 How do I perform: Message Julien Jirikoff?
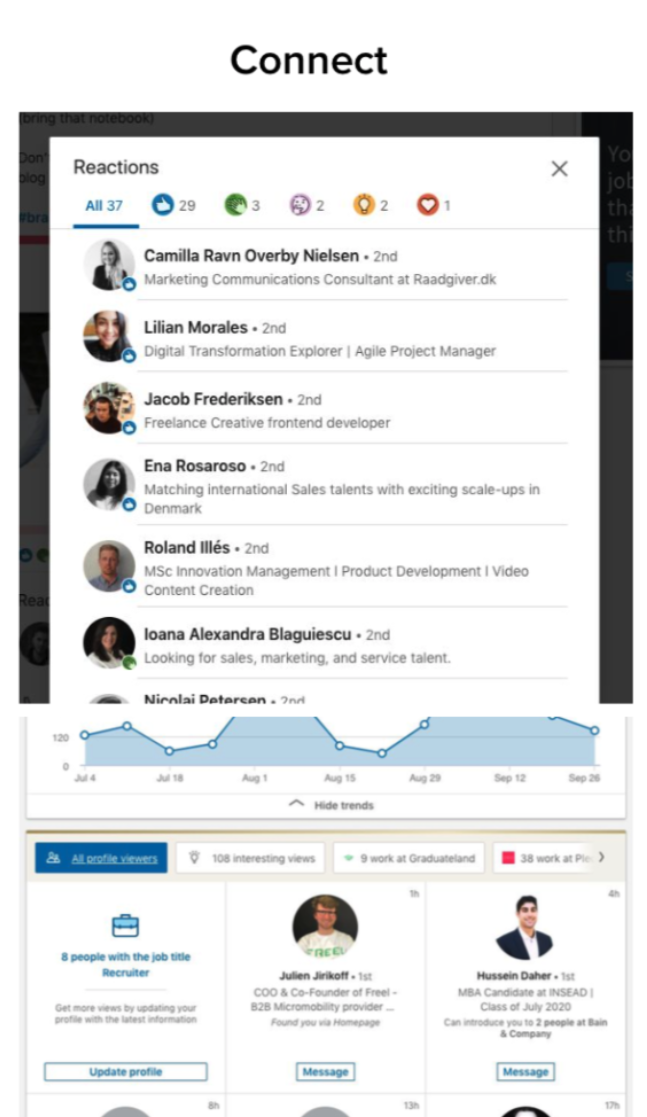pos(325,1071)
